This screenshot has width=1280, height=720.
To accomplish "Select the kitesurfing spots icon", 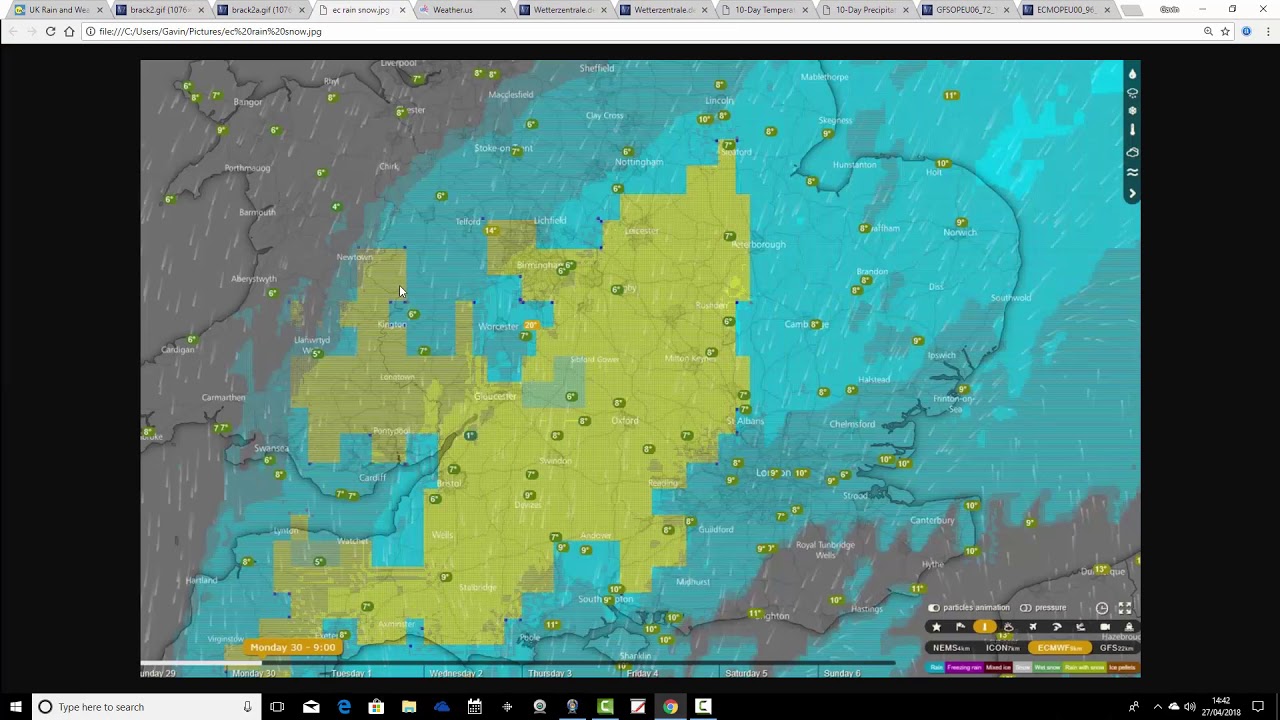I will 1081,627.
